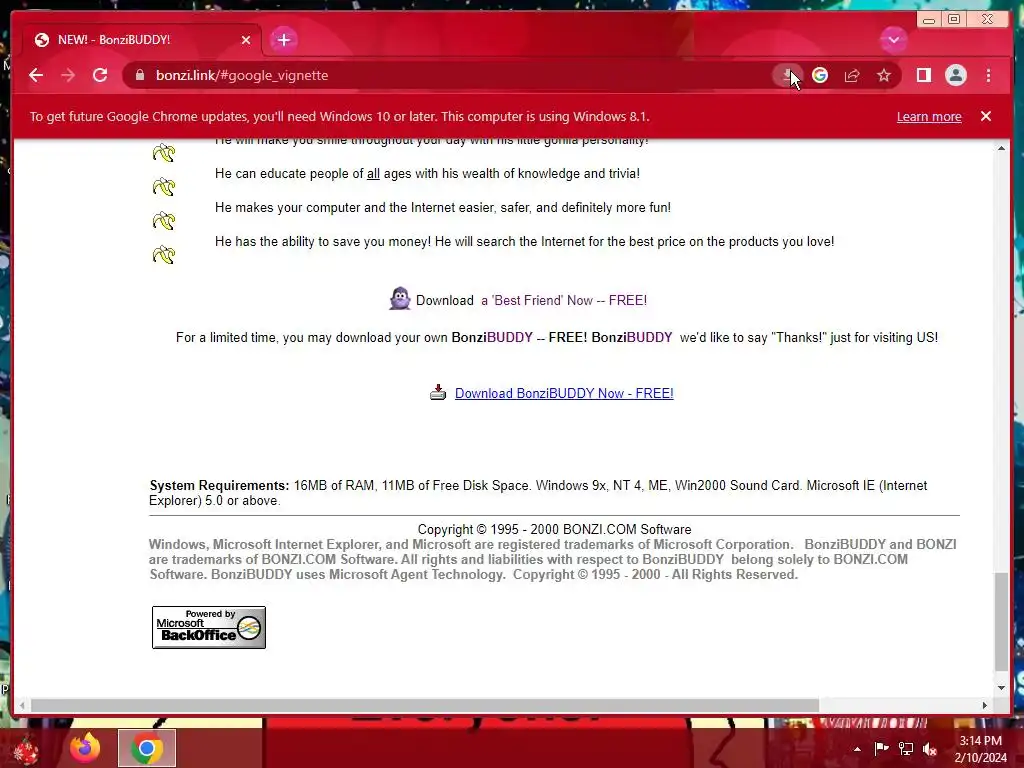This screenshot has height=768, width=1024.
Task: Click banana bullet next to save money line
Action: point(163,255)
